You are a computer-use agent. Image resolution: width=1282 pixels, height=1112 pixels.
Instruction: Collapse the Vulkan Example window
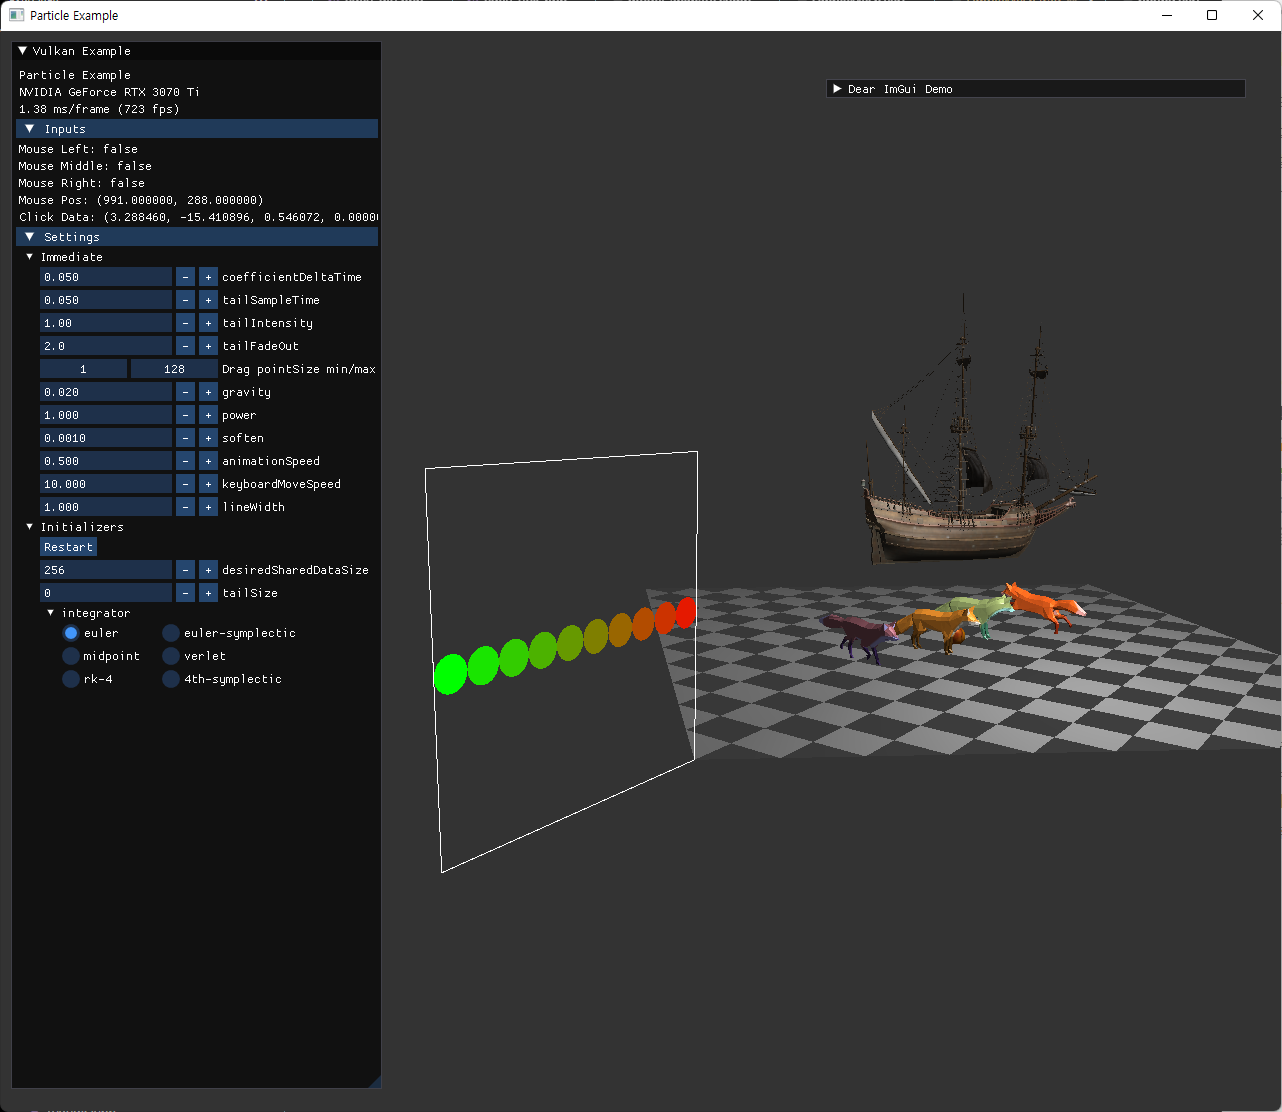(x=23, y=51)
